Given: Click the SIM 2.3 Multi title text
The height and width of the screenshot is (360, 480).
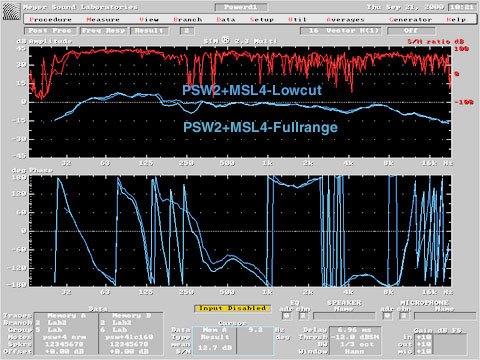Looking at the screenshot, I should pos(241,41).
